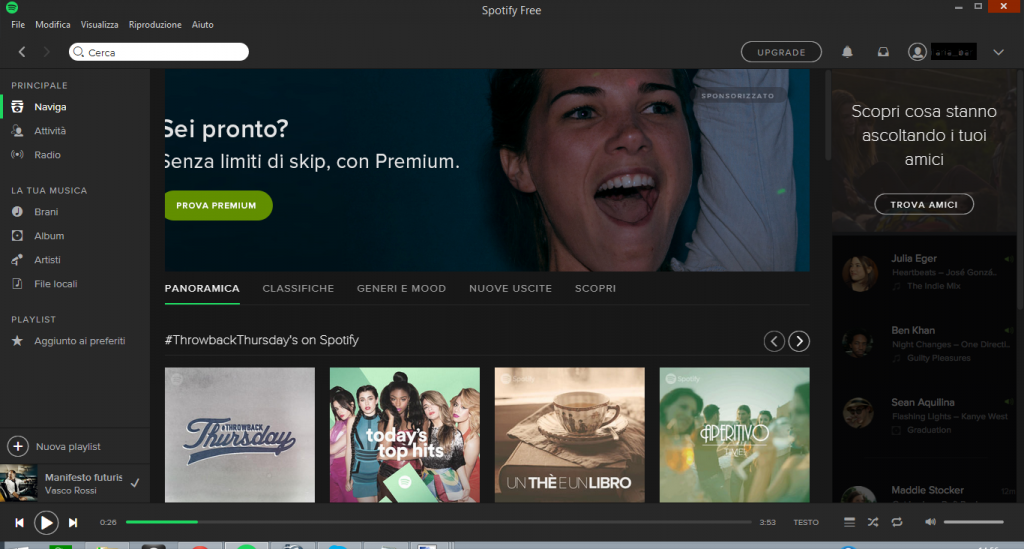Switch to the SCOPRI tab

click(596, 289)
